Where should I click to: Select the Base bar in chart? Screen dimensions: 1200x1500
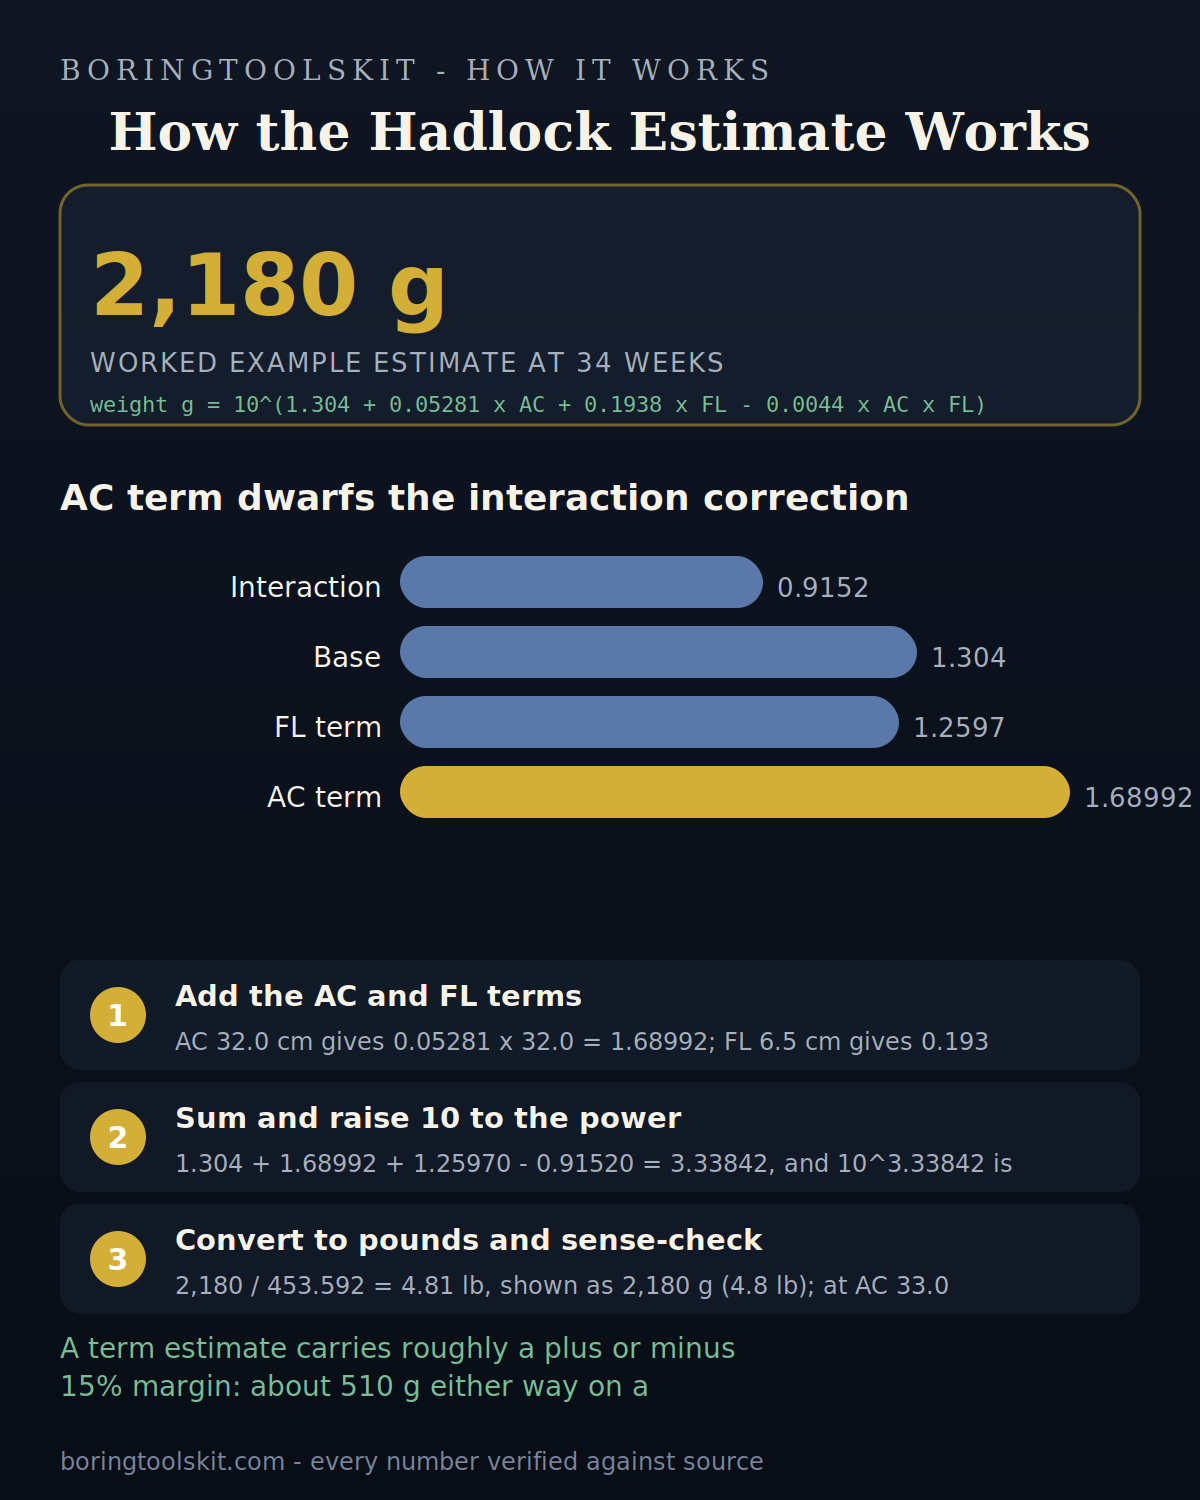[x=658, y=652]
